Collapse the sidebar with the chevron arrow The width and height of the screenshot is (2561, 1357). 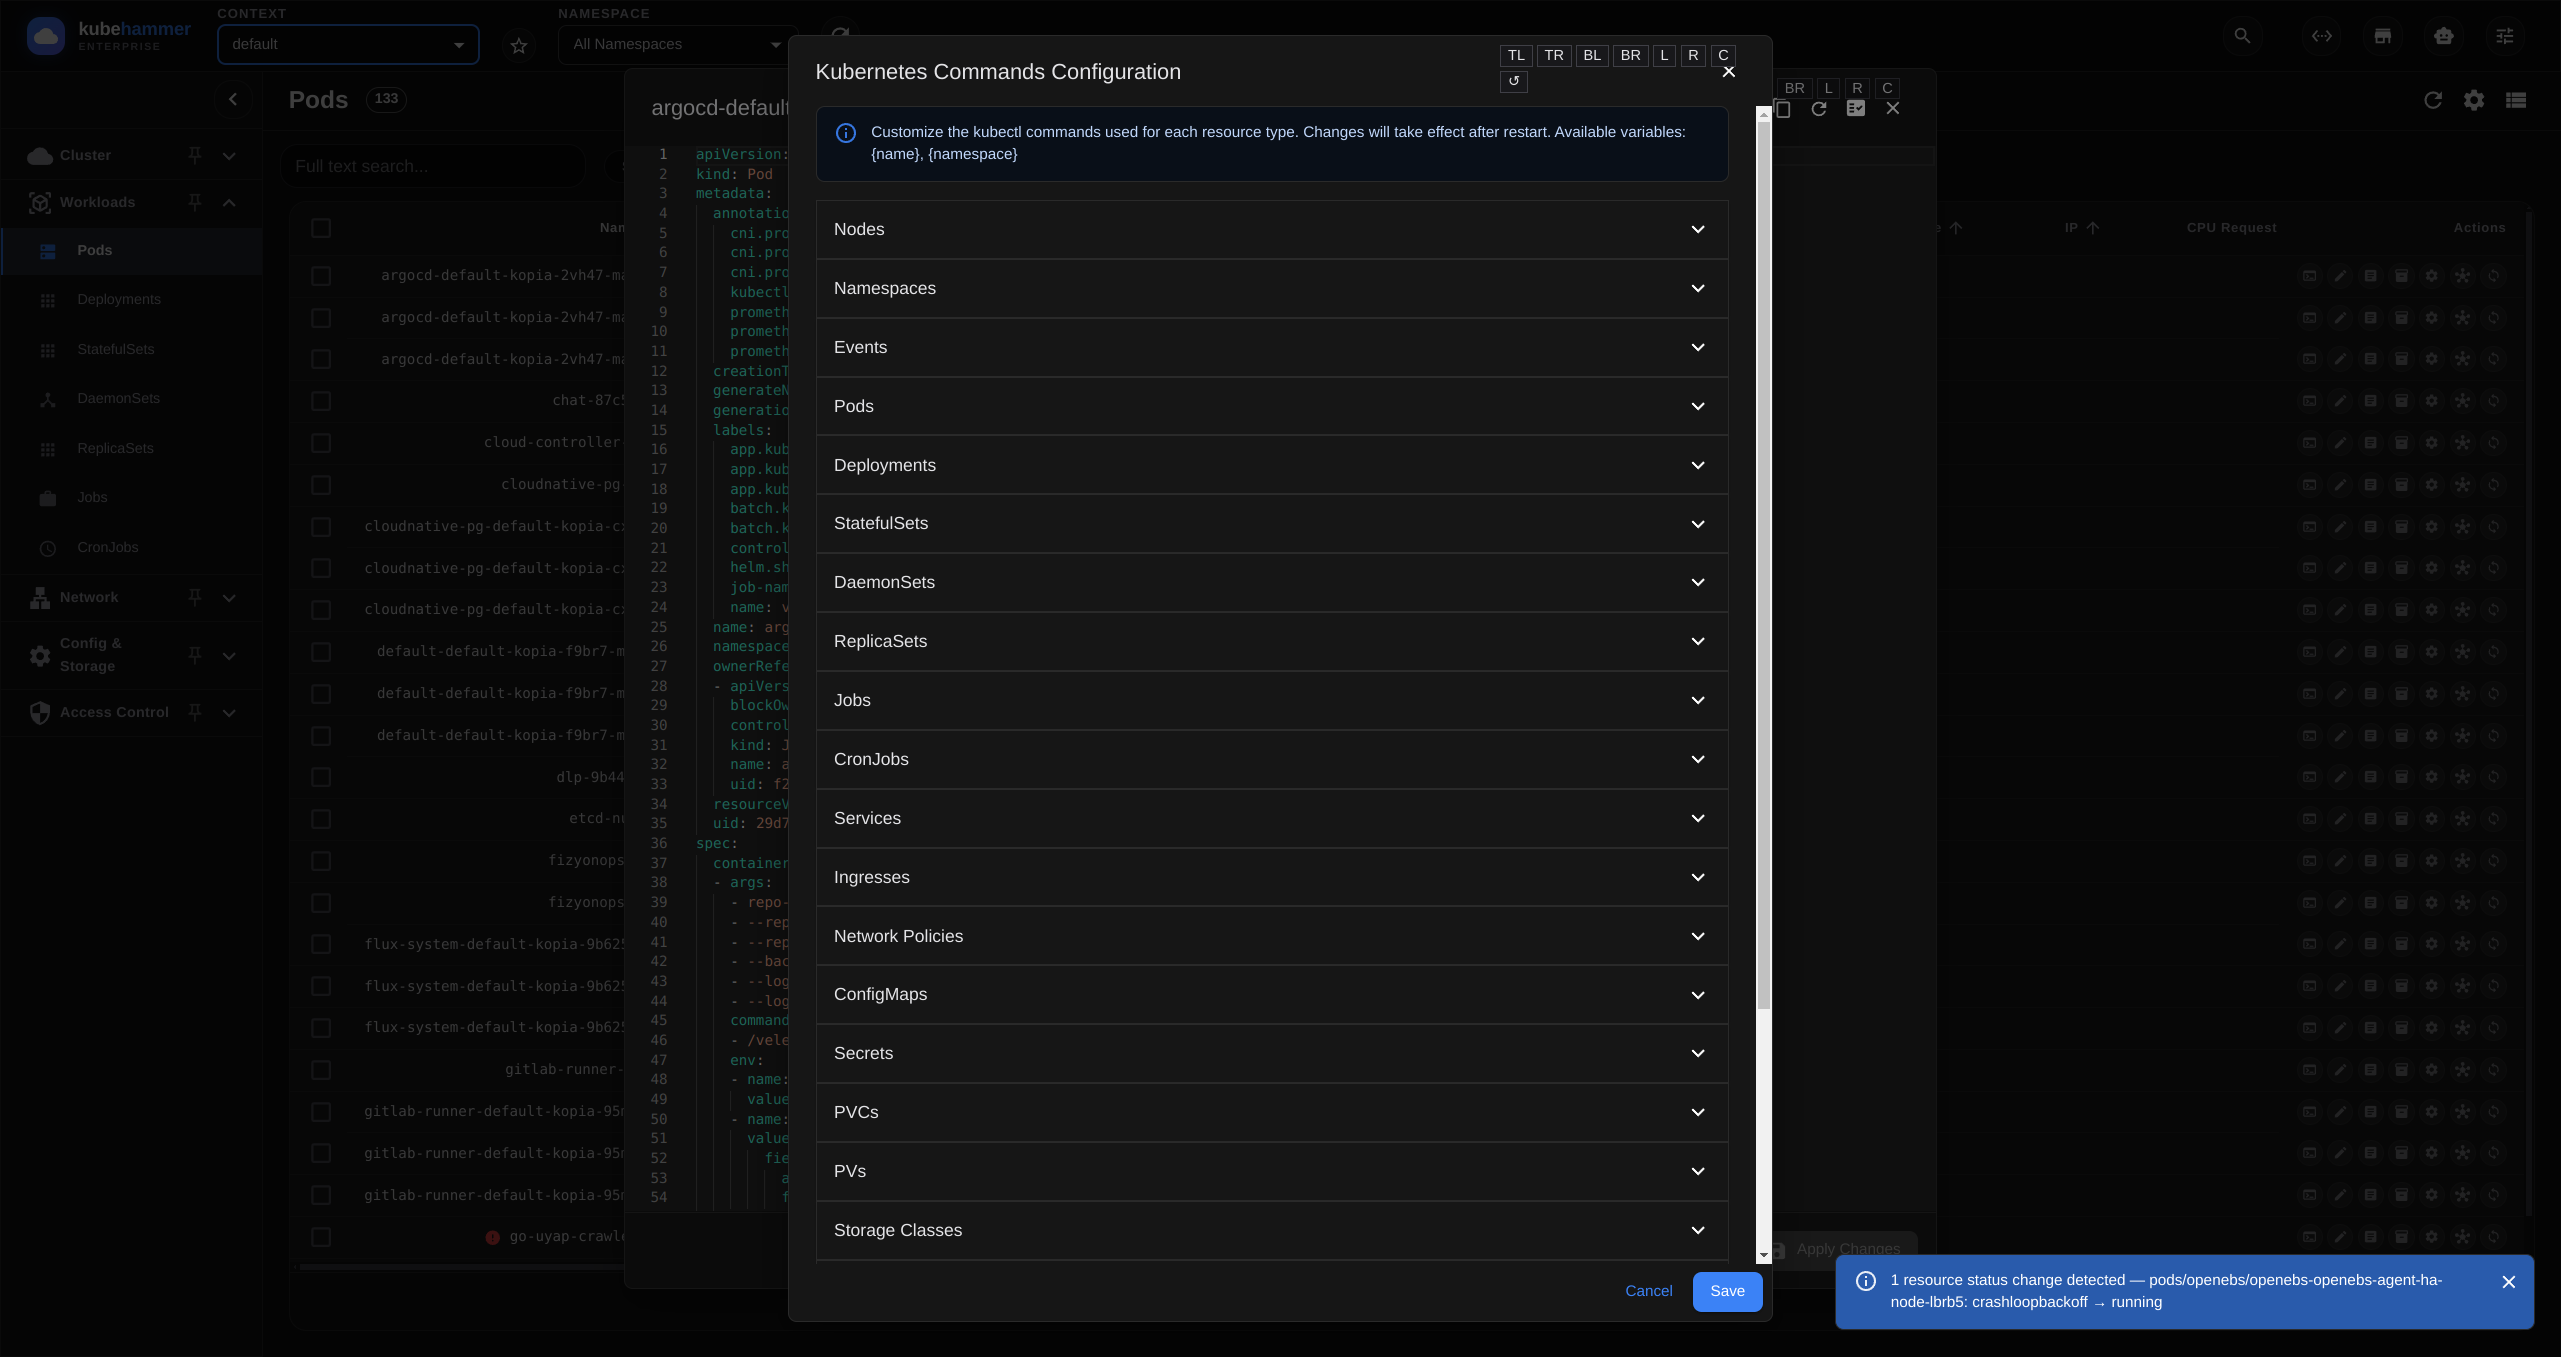(x=233, y=99)
